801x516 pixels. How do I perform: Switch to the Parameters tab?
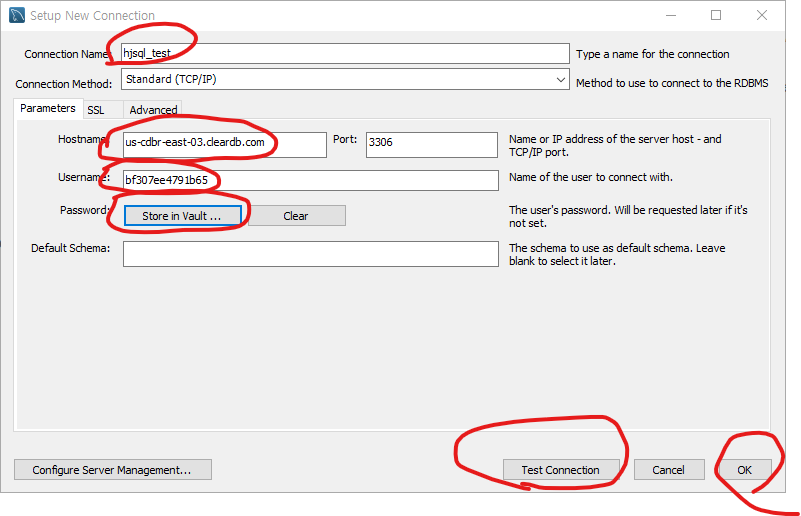(48, 108)
